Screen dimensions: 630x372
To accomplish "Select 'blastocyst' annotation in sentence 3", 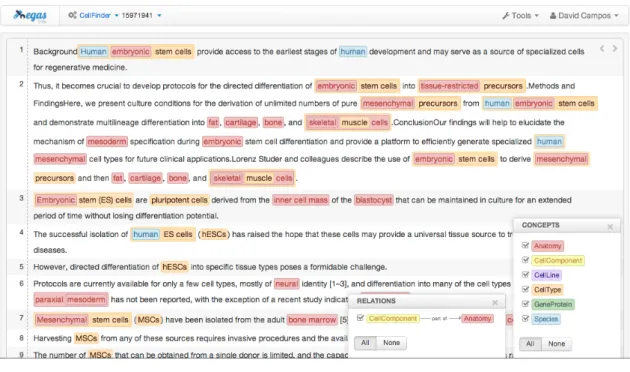I will click(374, 200).
